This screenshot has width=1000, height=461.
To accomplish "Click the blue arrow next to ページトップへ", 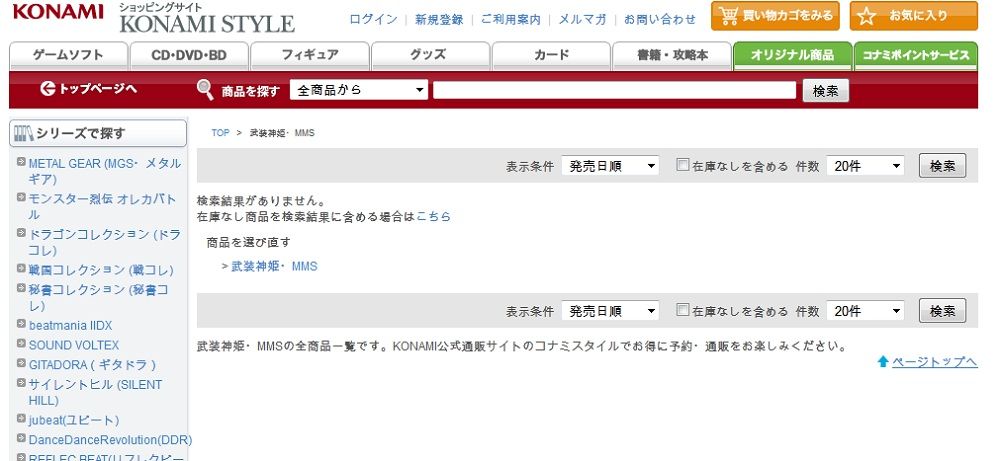I will 883,362.
